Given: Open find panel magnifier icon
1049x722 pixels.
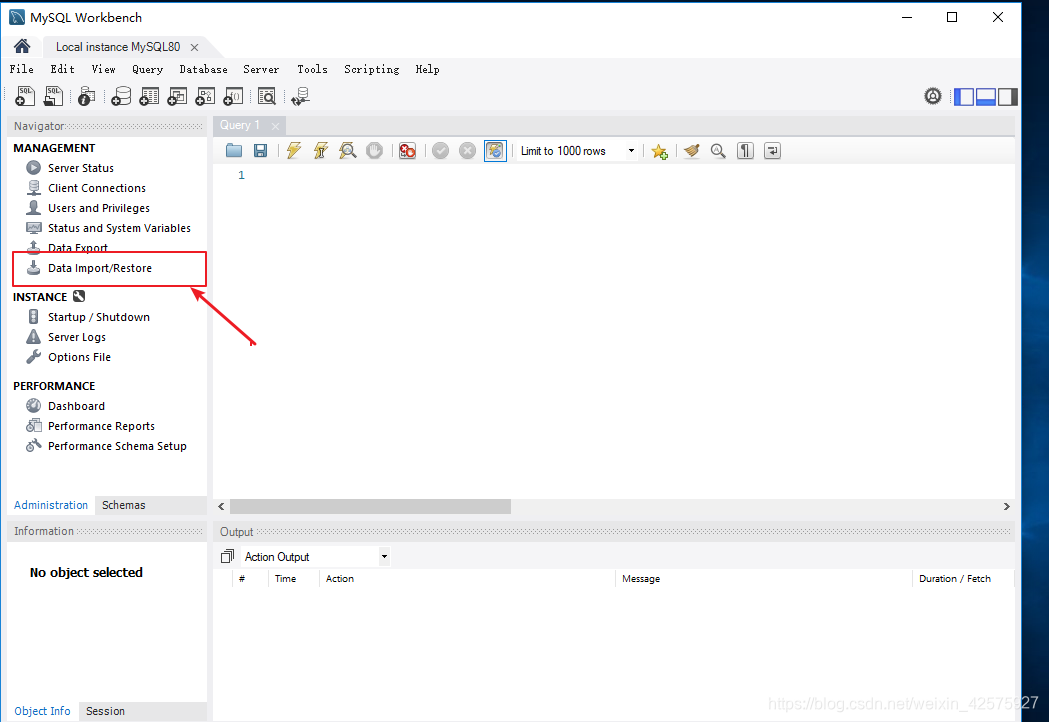Looking at the screenshot, I should pos(718,151).
